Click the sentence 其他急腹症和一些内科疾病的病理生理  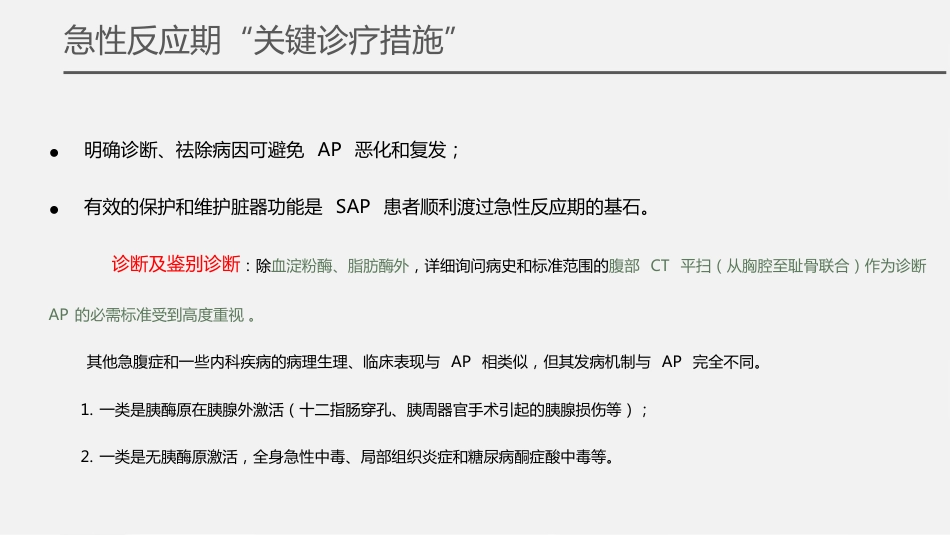point(424,362)
